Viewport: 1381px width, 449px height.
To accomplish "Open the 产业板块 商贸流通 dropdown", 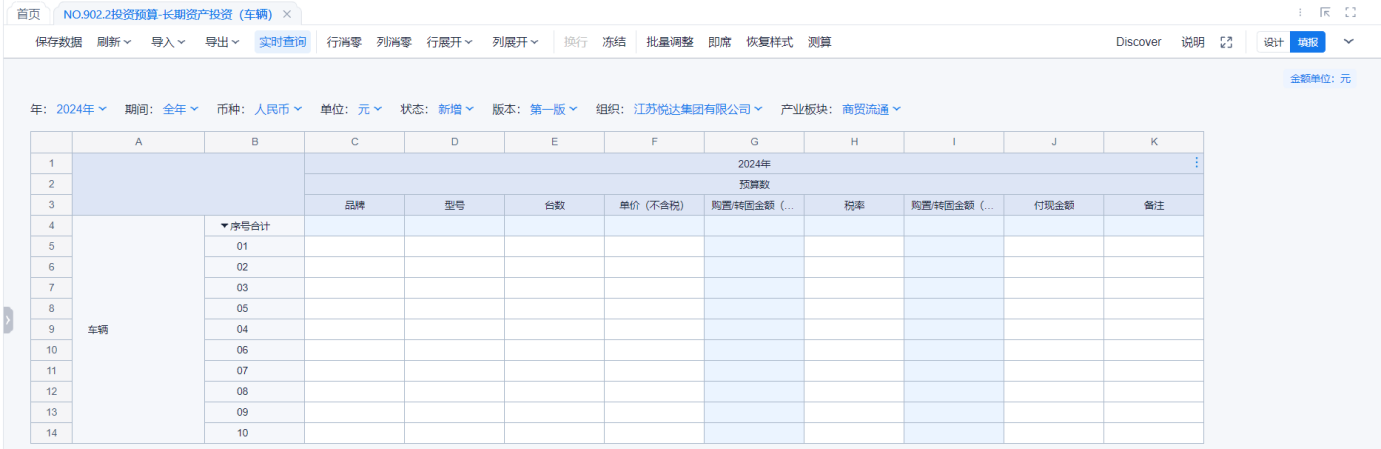I will [871, 109].
